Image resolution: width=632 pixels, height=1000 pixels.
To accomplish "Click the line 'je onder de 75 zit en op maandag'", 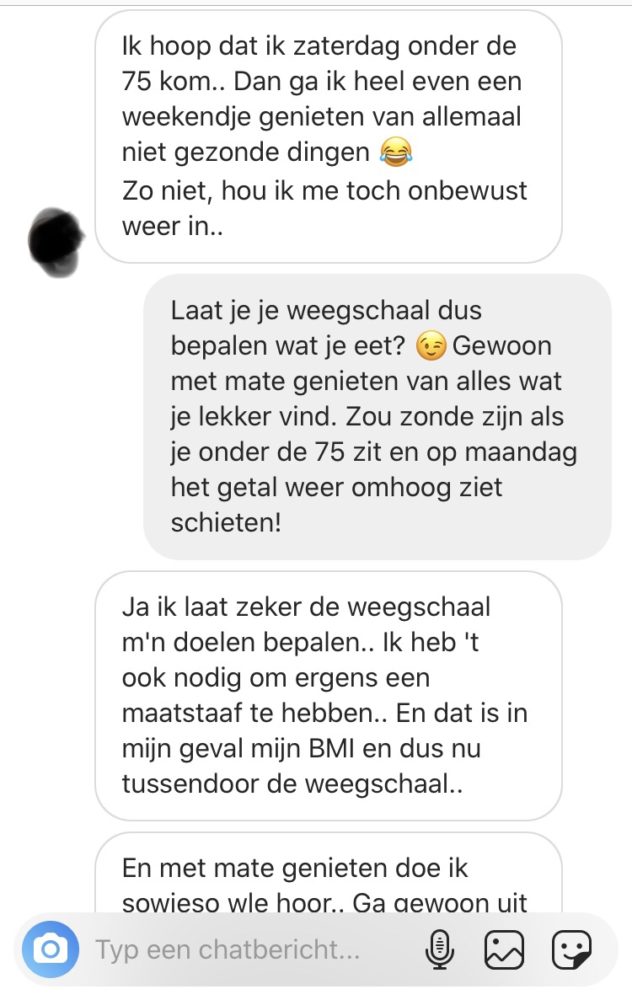I will click(374, 452).
